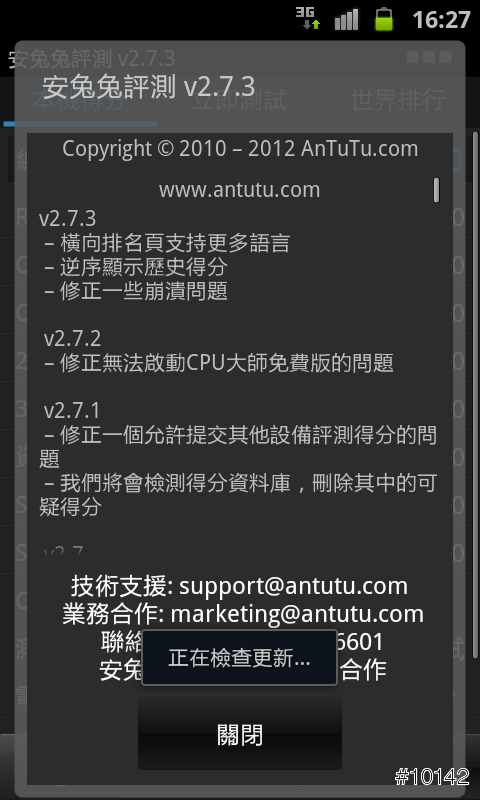
Task: Tap the 修正無法啟動CPU大師免費版的問題 changelog entry
Action: tap(218, 363)
